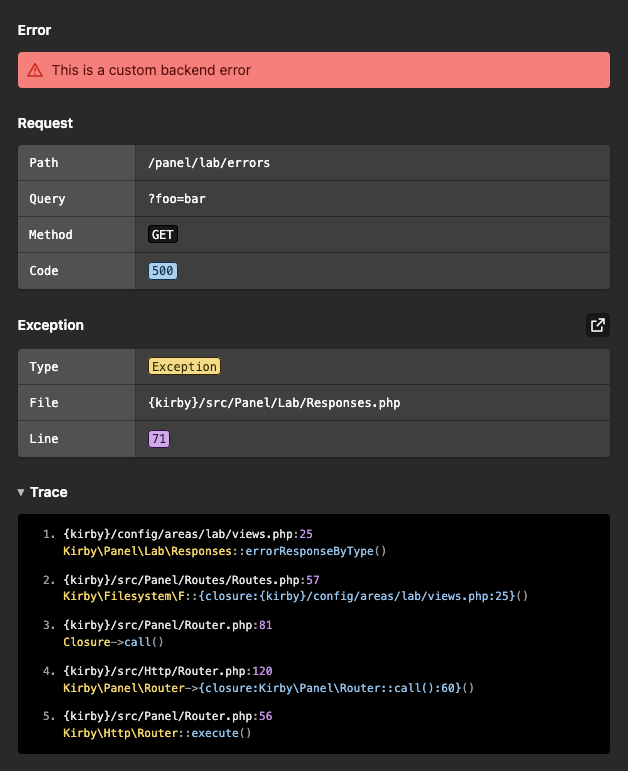Image resolution: width=628 pixels, height=771 pixels.
Task: Click the Exception section heading
Action: [51, 325]
